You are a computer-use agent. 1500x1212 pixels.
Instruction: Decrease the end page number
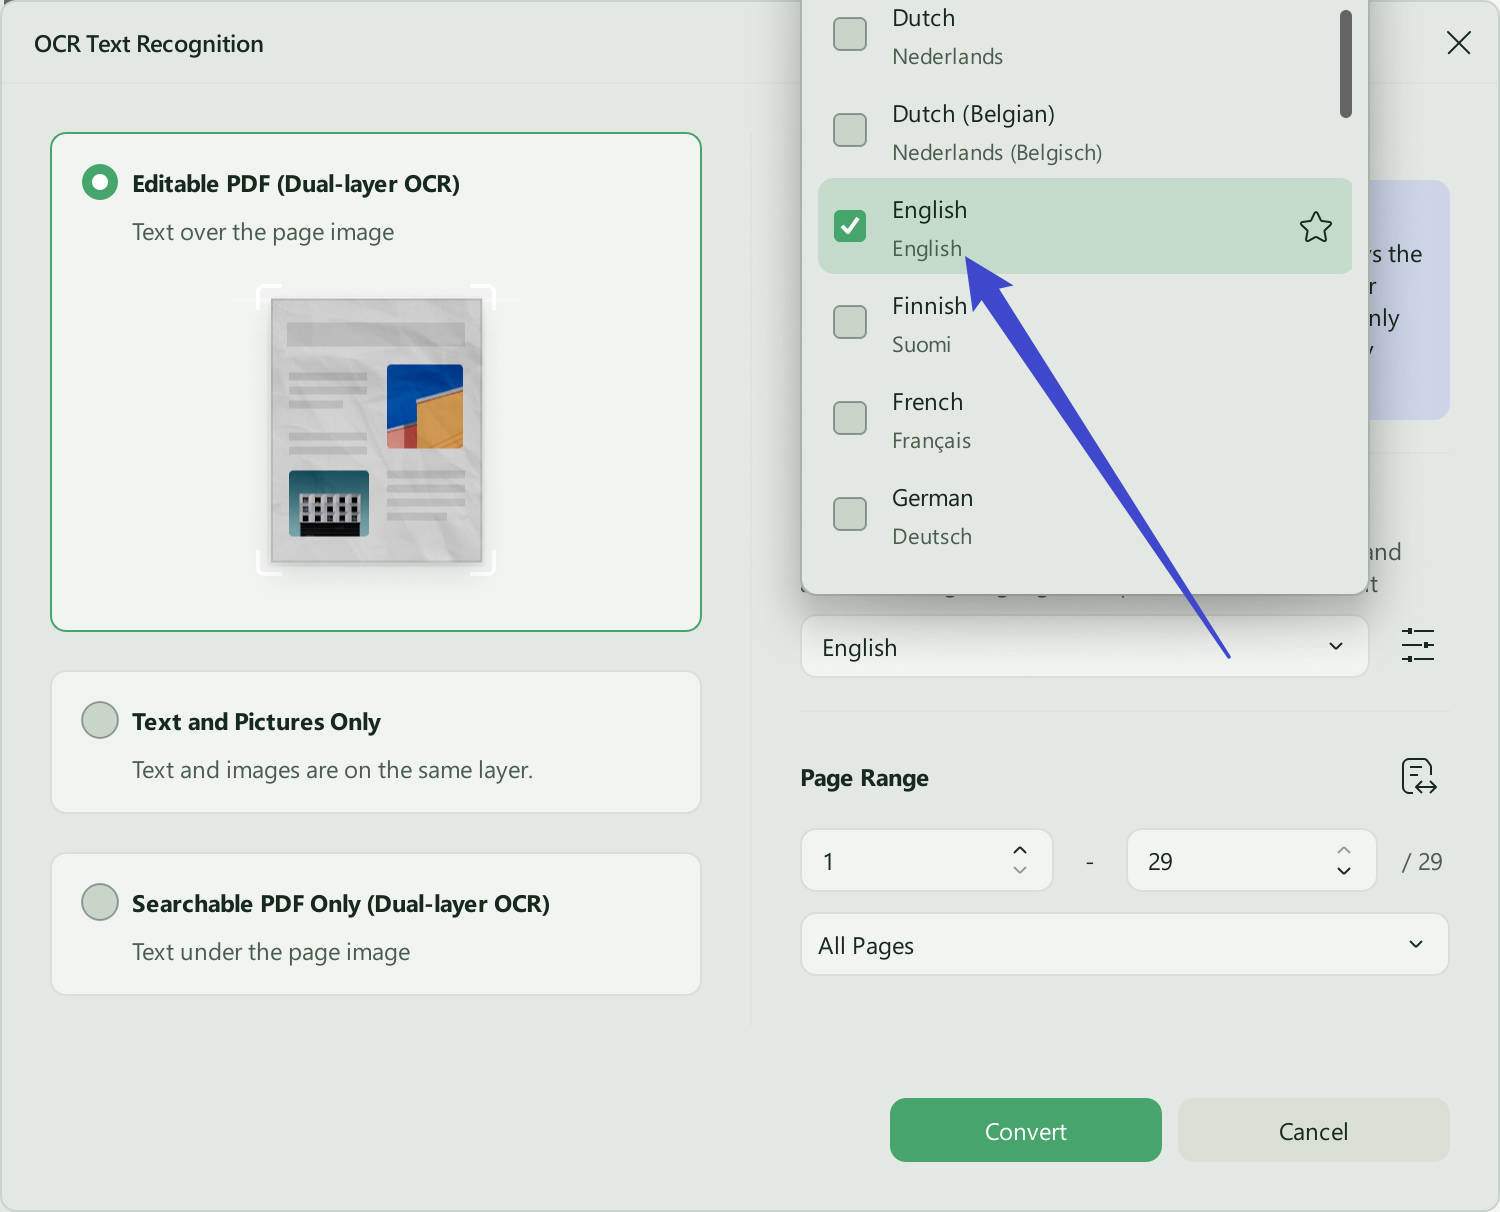(1344, 870)
